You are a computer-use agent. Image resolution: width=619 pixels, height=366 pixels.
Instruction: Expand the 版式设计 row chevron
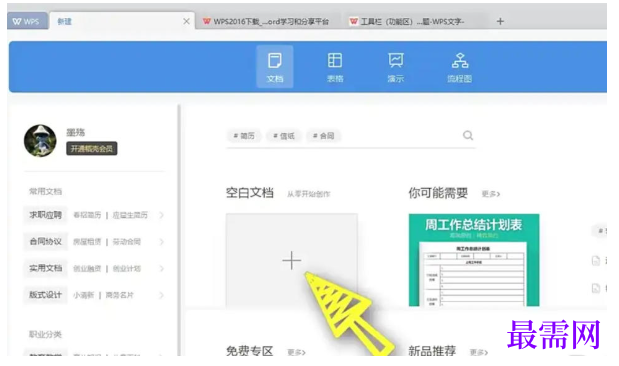pos(161,295)
